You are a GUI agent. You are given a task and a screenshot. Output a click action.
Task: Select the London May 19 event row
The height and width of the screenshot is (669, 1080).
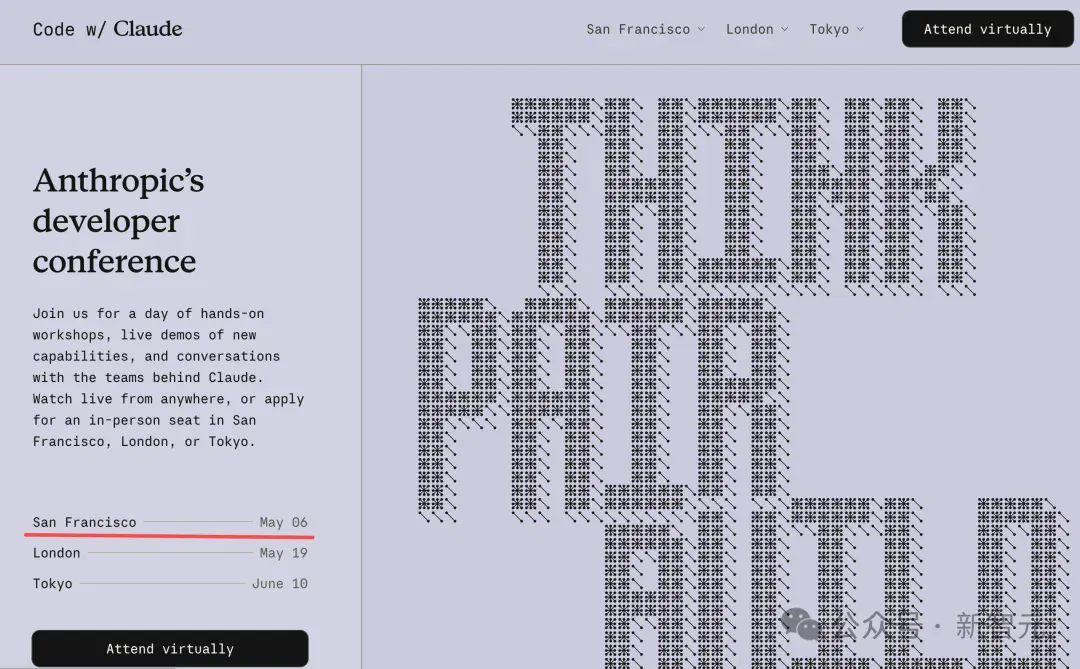pyautogui.click(x=170, y=553)
